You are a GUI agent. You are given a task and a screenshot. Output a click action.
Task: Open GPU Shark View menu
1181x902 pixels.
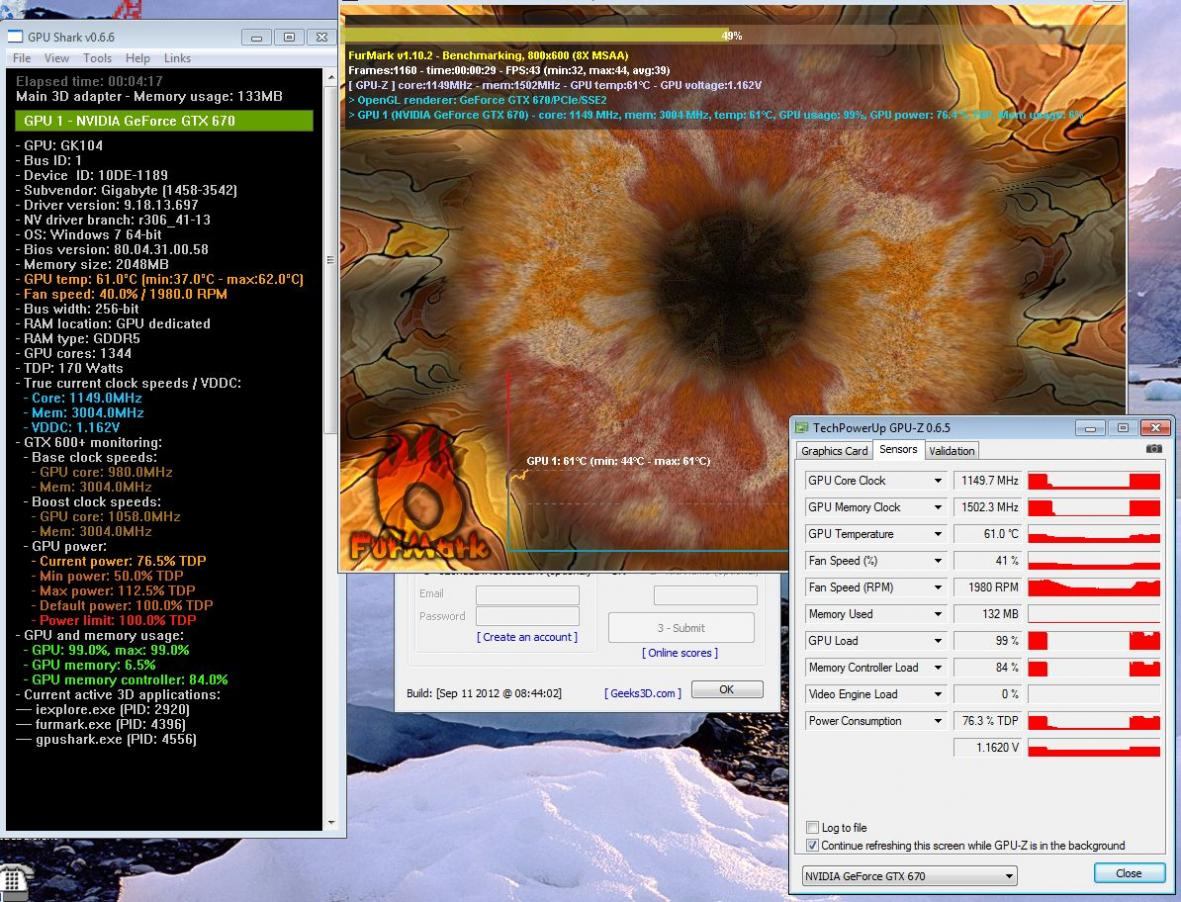point(56,58)
